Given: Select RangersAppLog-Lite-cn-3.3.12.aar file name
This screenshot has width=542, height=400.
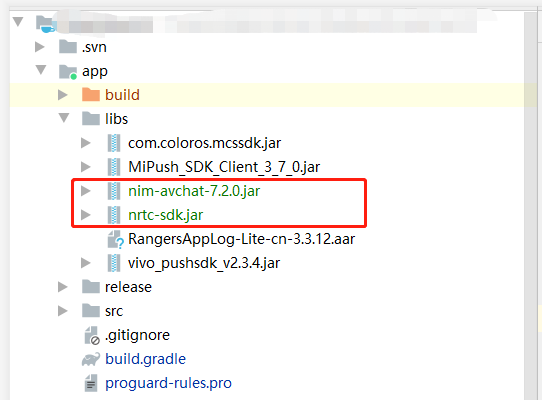Looking at the screenshot, I should click(242, 239).
